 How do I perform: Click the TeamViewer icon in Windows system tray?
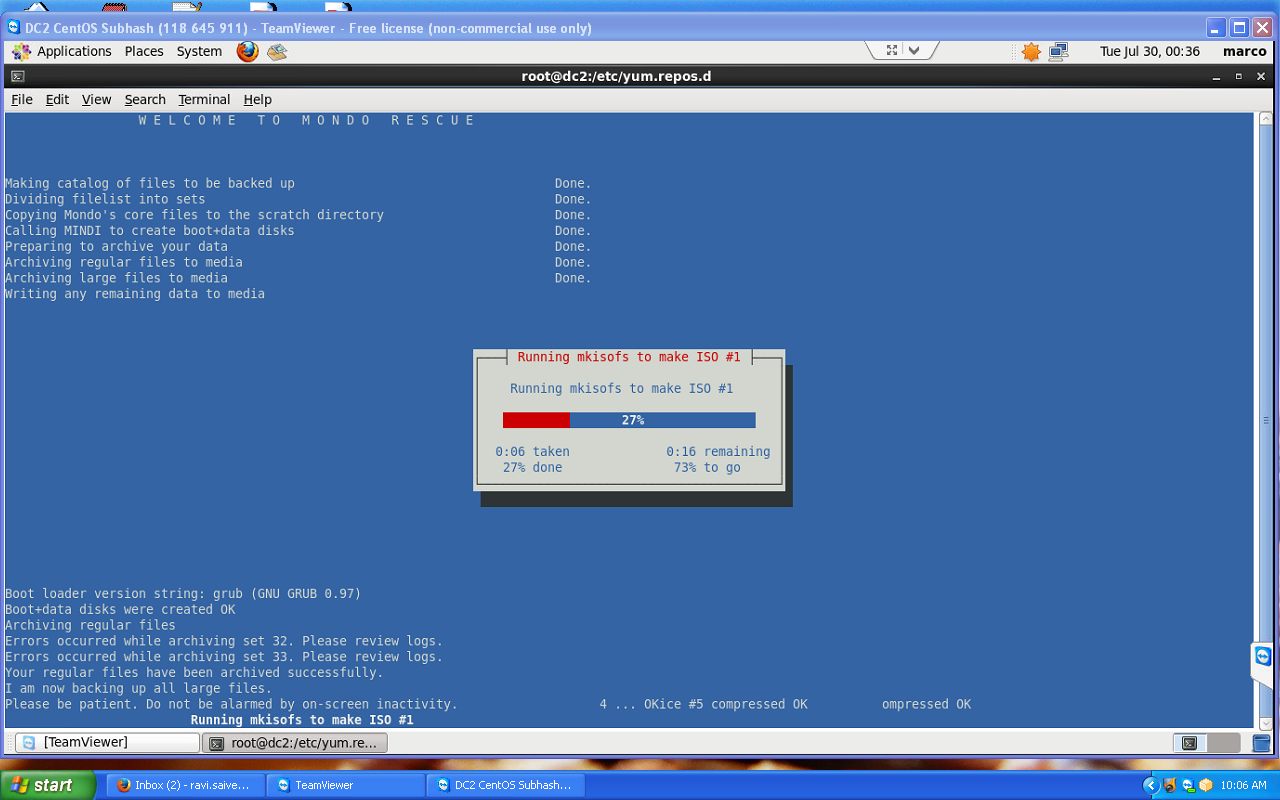click(x=1187, y=785)
